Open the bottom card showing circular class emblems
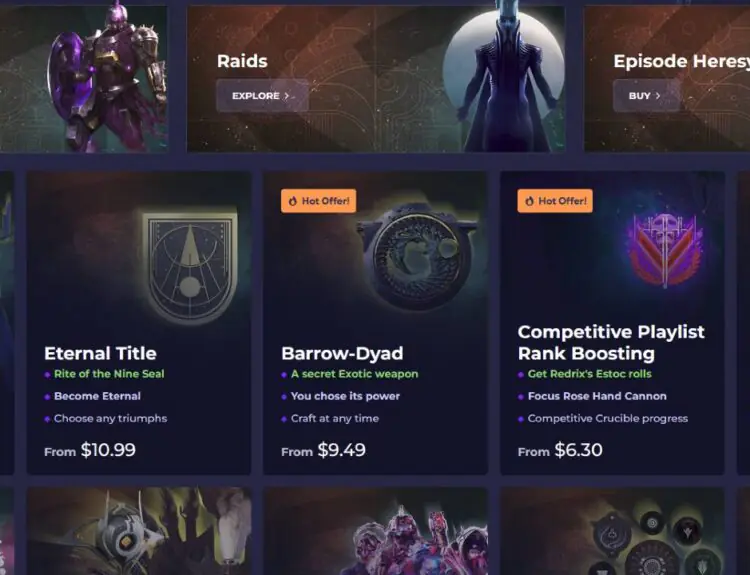Screen dimensions: 750x575 (x=612, y=531)
